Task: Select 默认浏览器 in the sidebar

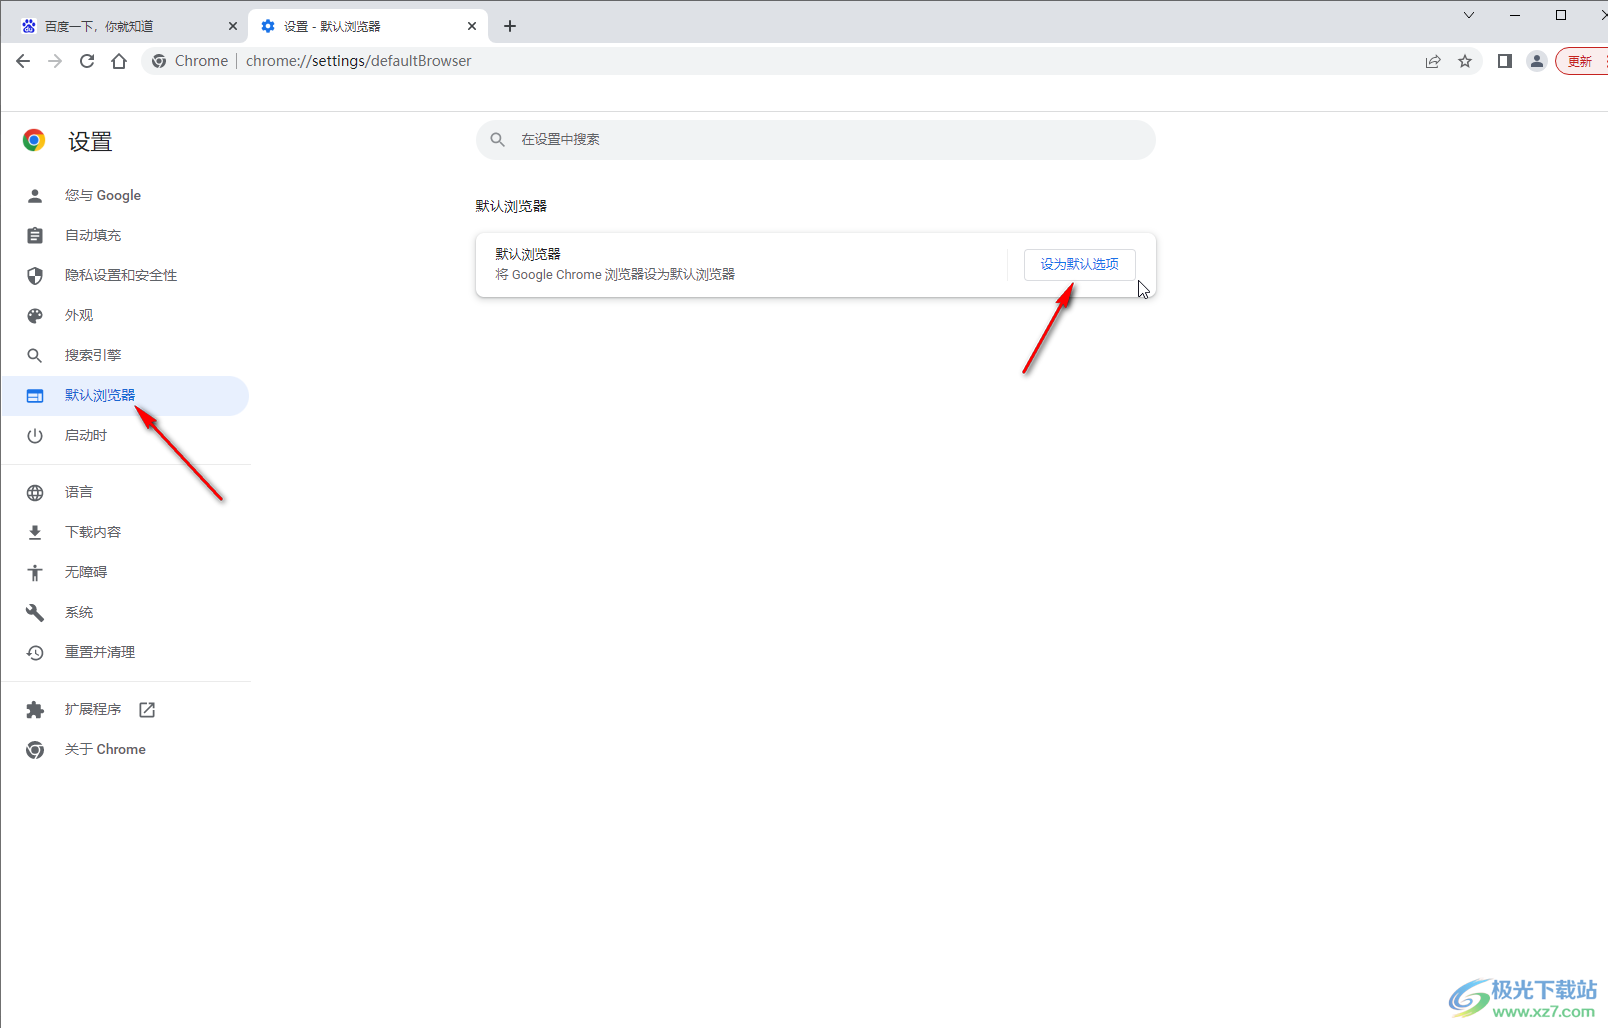Action: coord(125,396)
